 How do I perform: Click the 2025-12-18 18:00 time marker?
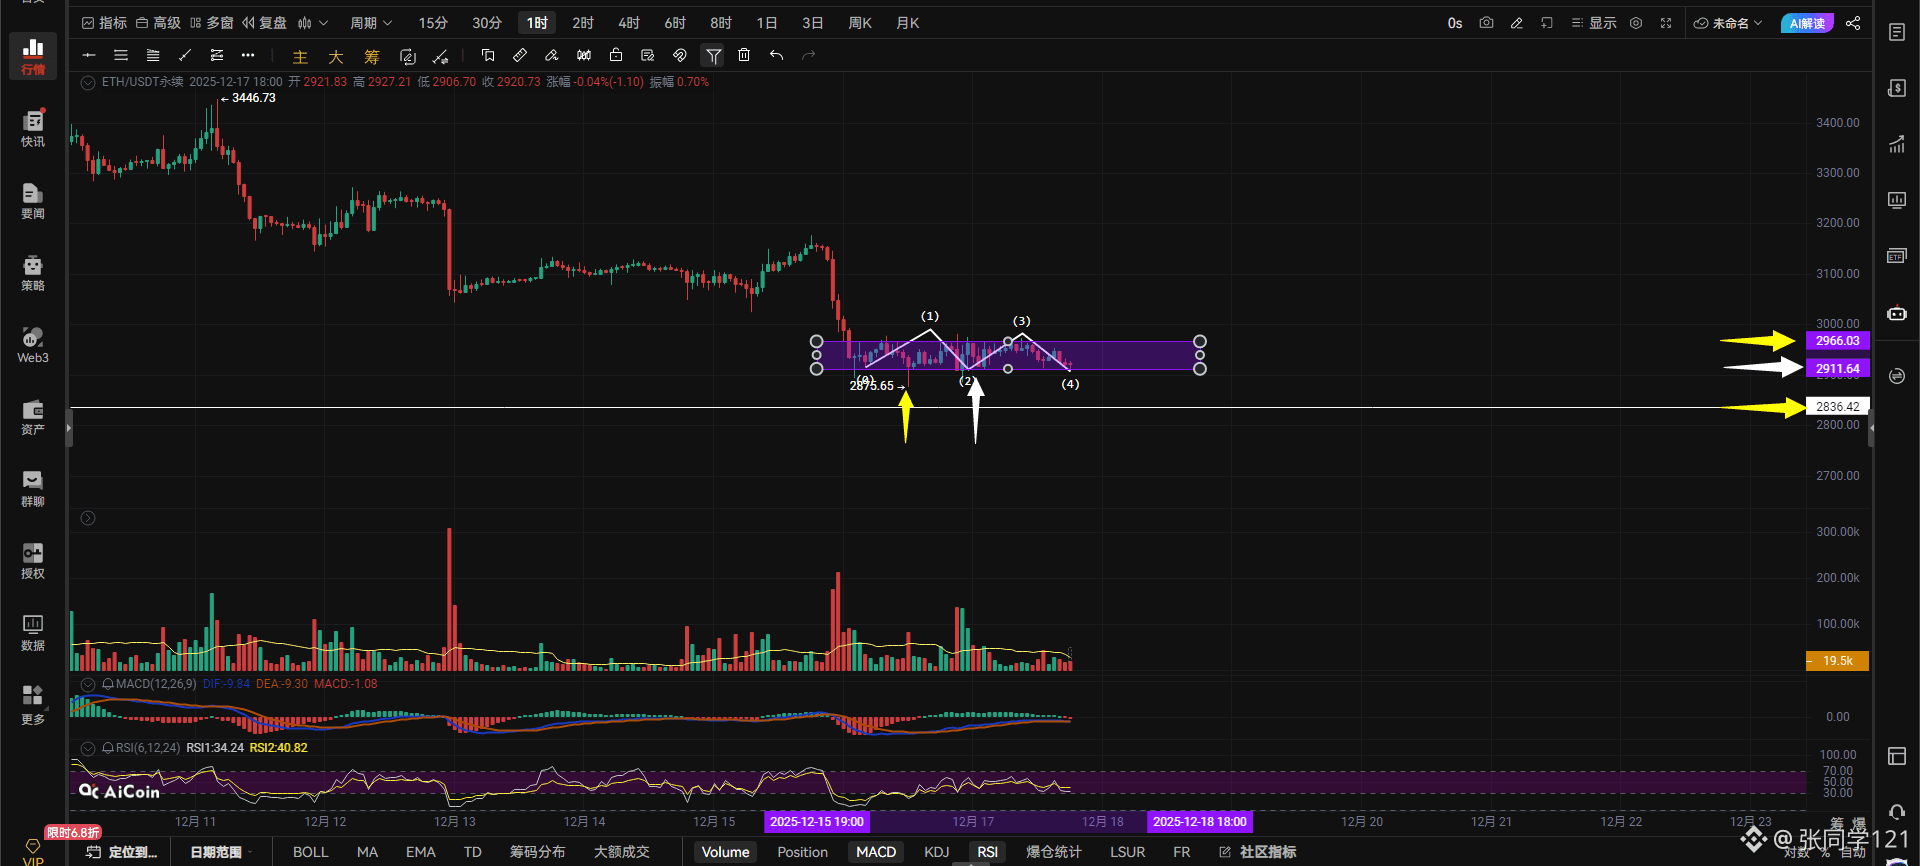[x=1200, y=822]
